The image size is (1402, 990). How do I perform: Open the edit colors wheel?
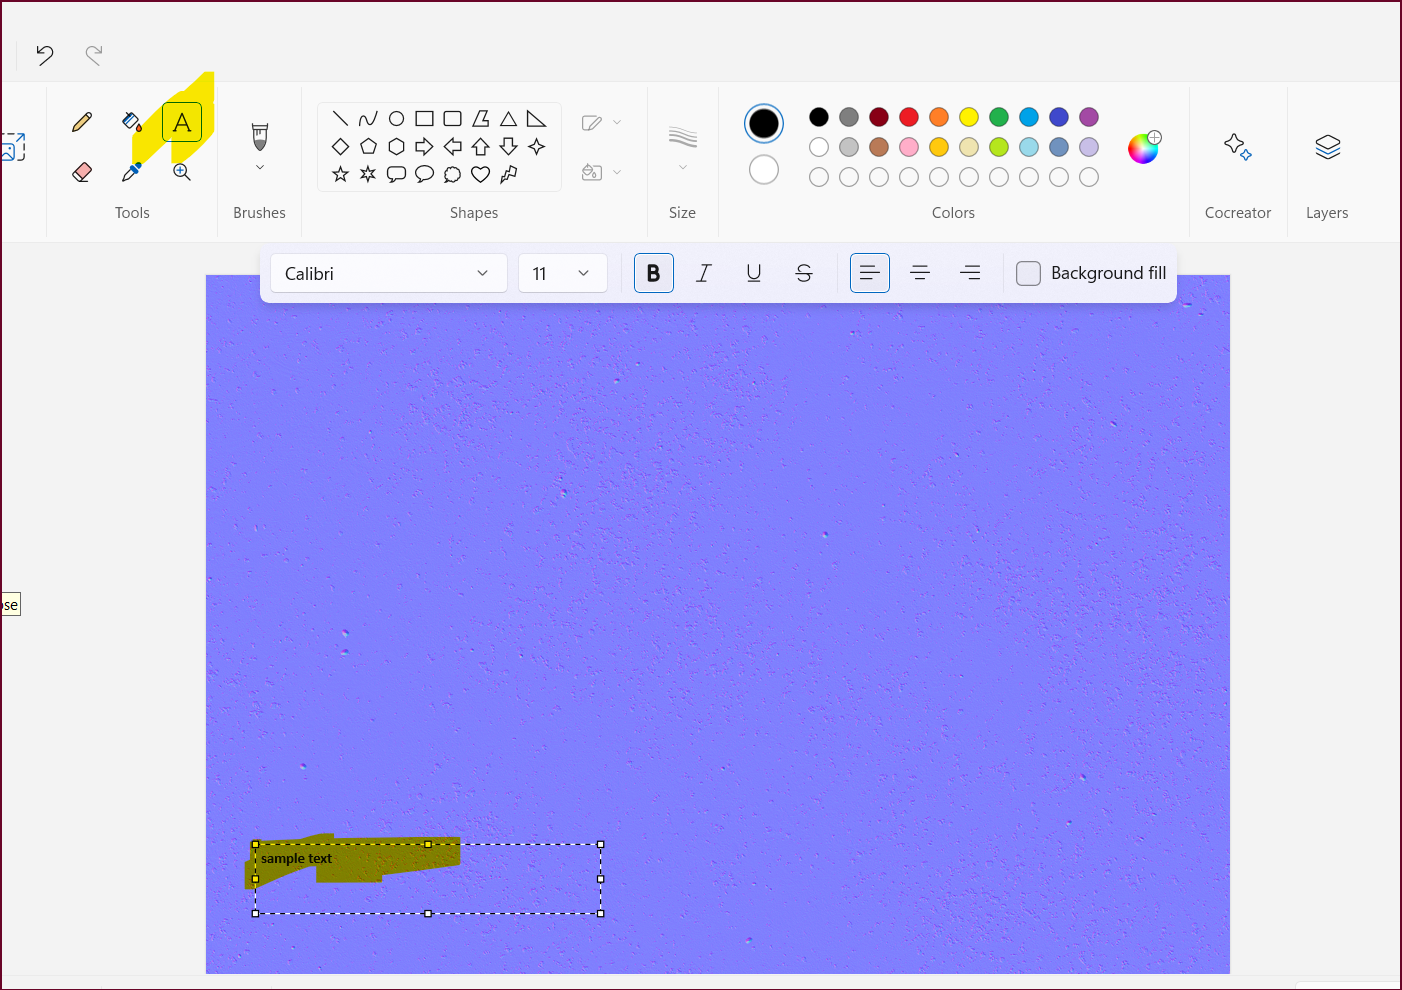click(1144, 147)
